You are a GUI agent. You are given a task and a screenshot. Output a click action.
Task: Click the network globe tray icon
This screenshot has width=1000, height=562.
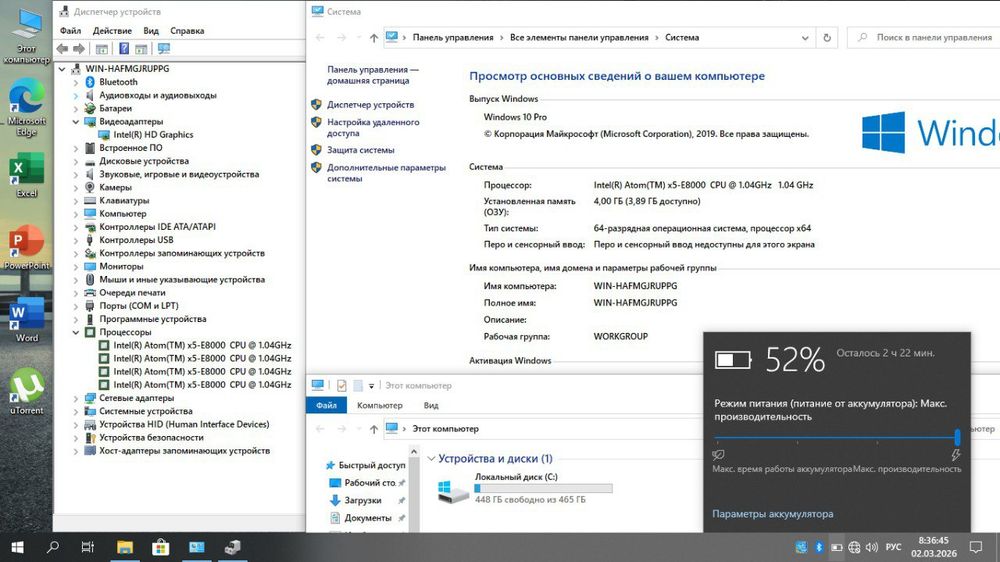pos(855,547)
